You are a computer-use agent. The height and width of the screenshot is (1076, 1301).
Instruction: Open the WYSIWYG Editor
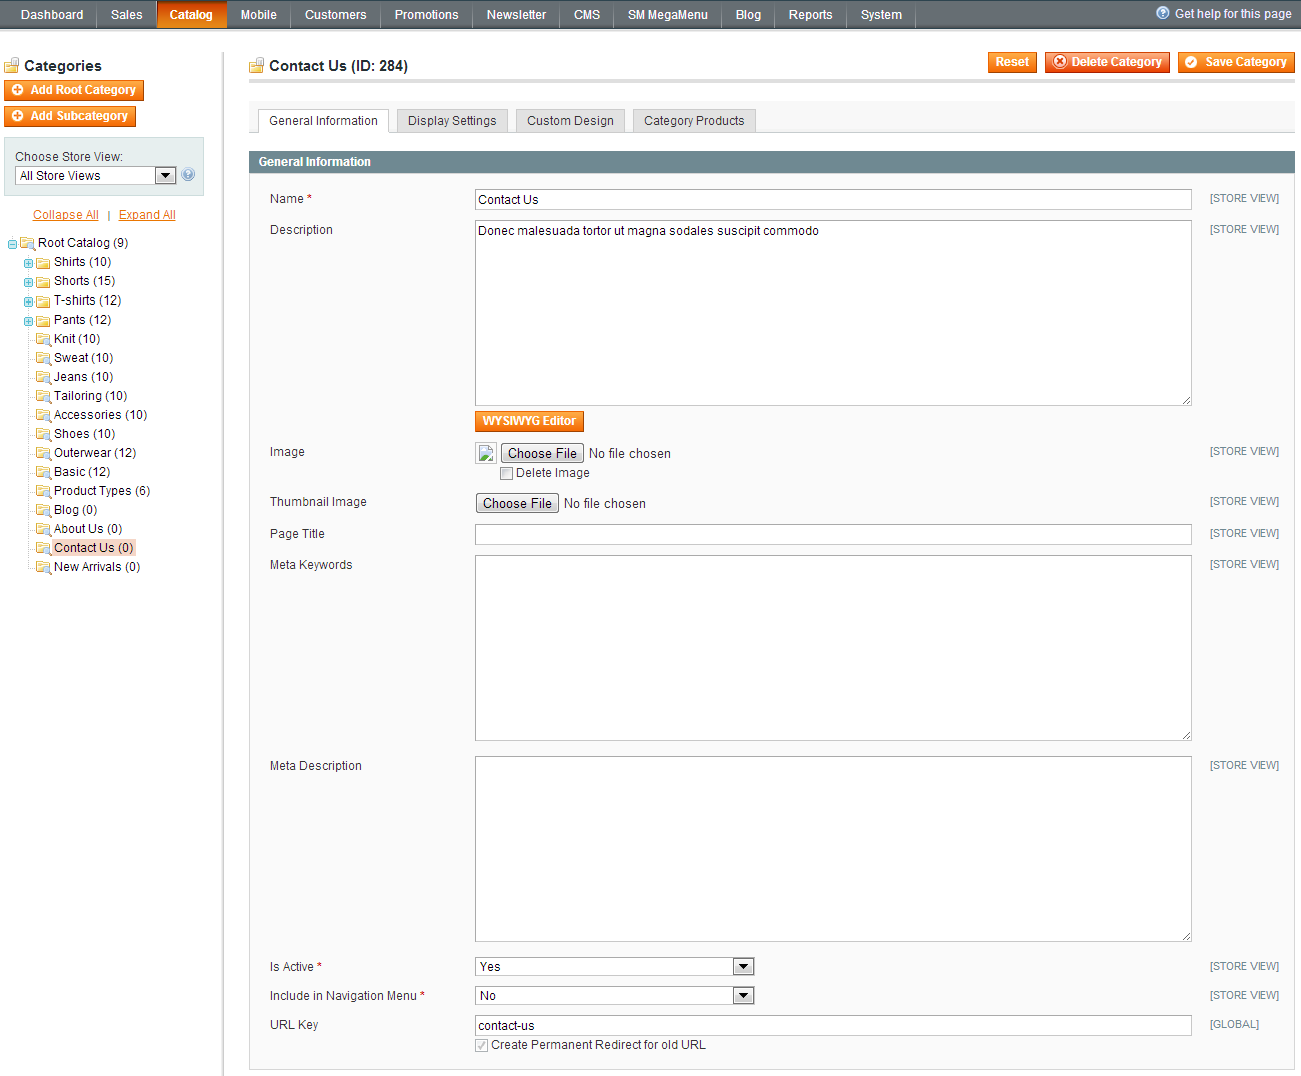pyautogui.click(x=529, y=421)
